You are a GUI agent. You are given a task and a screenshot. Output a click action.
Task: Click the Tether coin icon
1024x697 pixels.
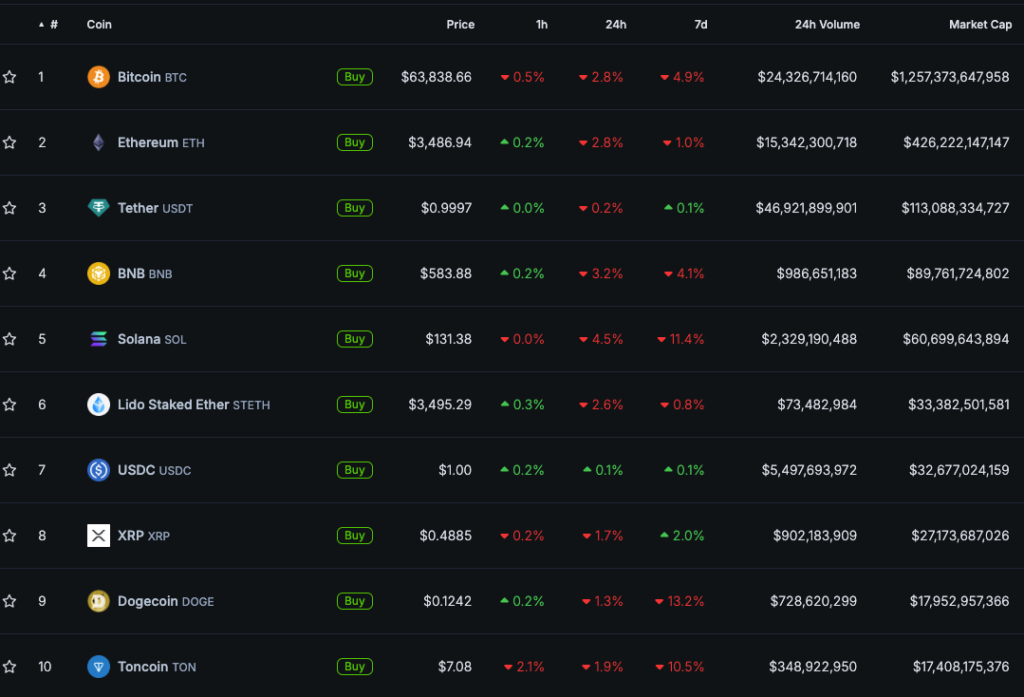(98, 208)
